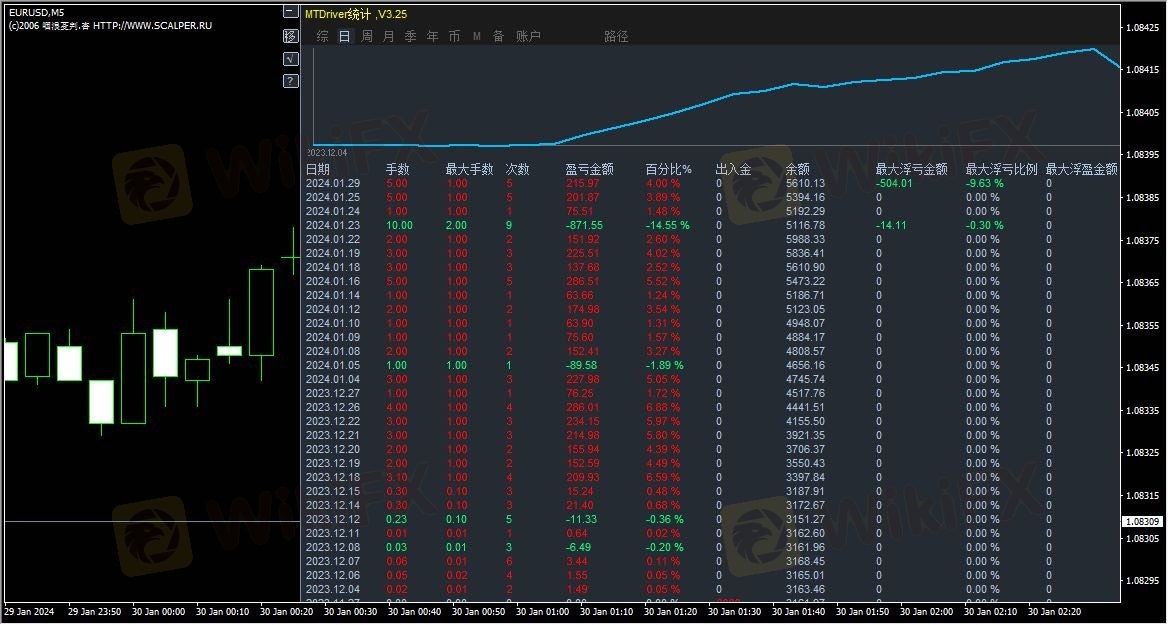Switch to '季' quarterly statistics tab
This screenshot has width=1168, height=625.
point(410,36)
